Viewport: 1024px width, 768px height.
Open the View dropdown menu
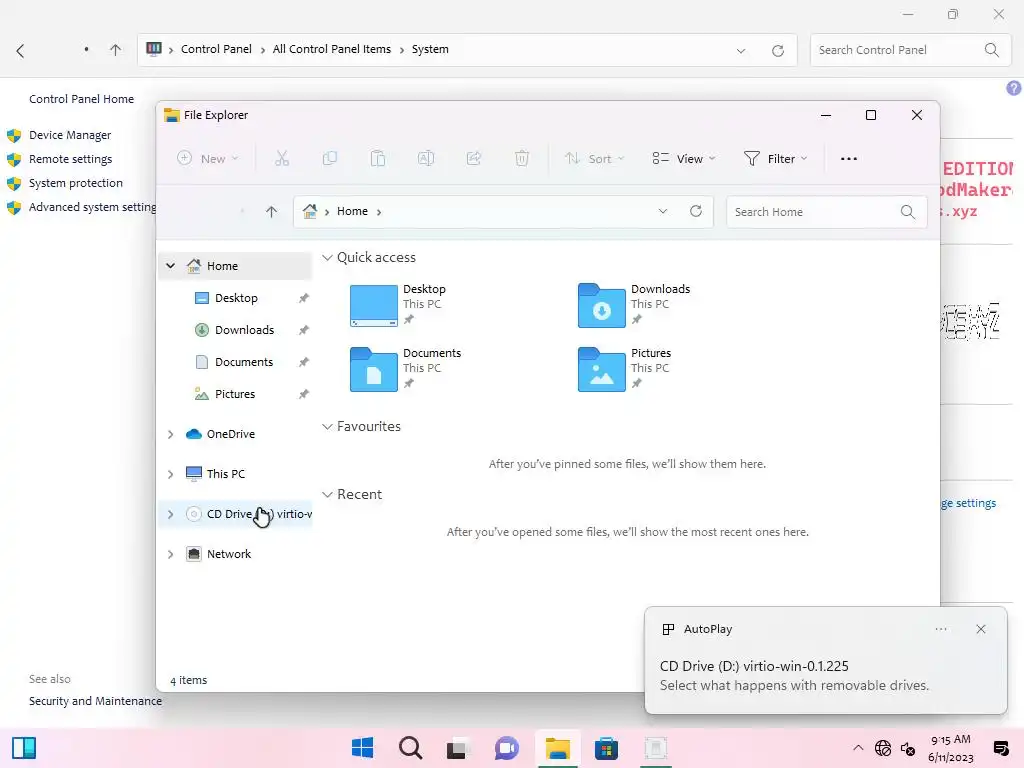point(684,159)
